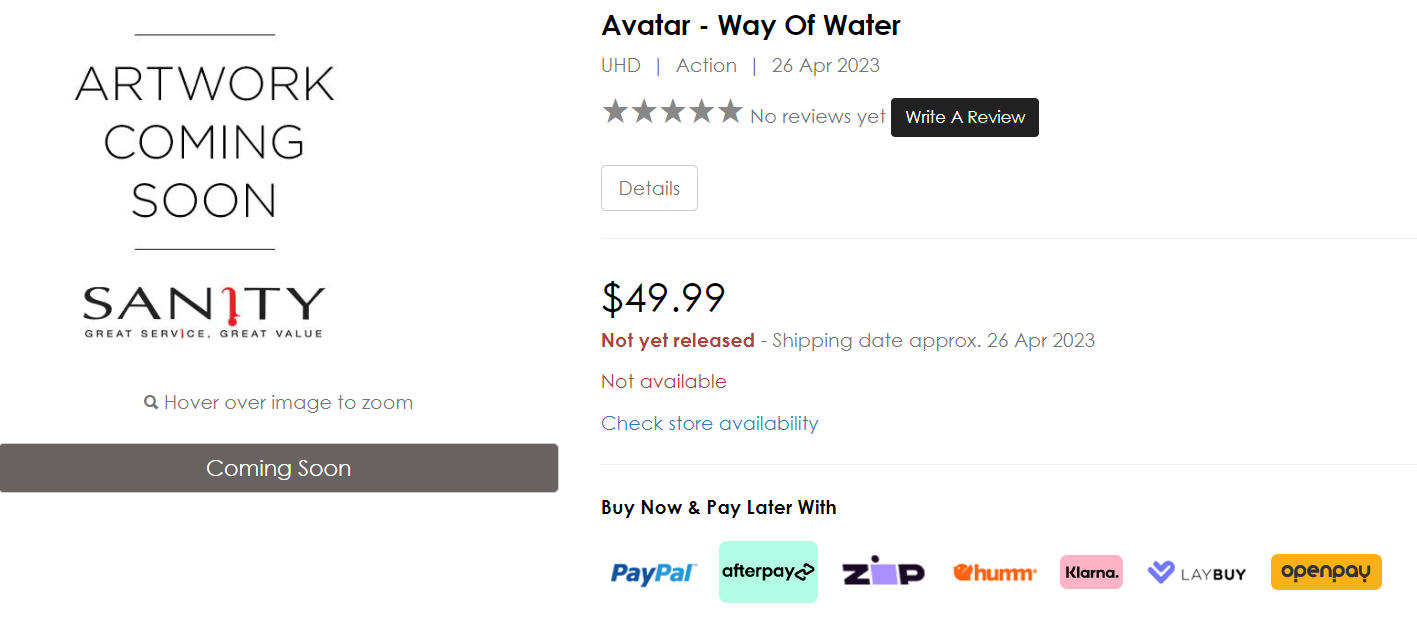Click the third star in rating row
Screen dimensions: 1417x619
[x=672, y=112]
